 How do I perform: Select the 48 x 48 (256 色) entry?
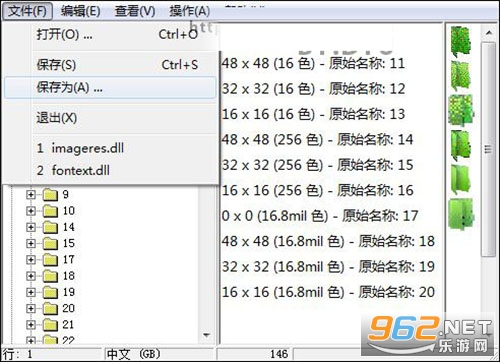click(x=317, y=139)
